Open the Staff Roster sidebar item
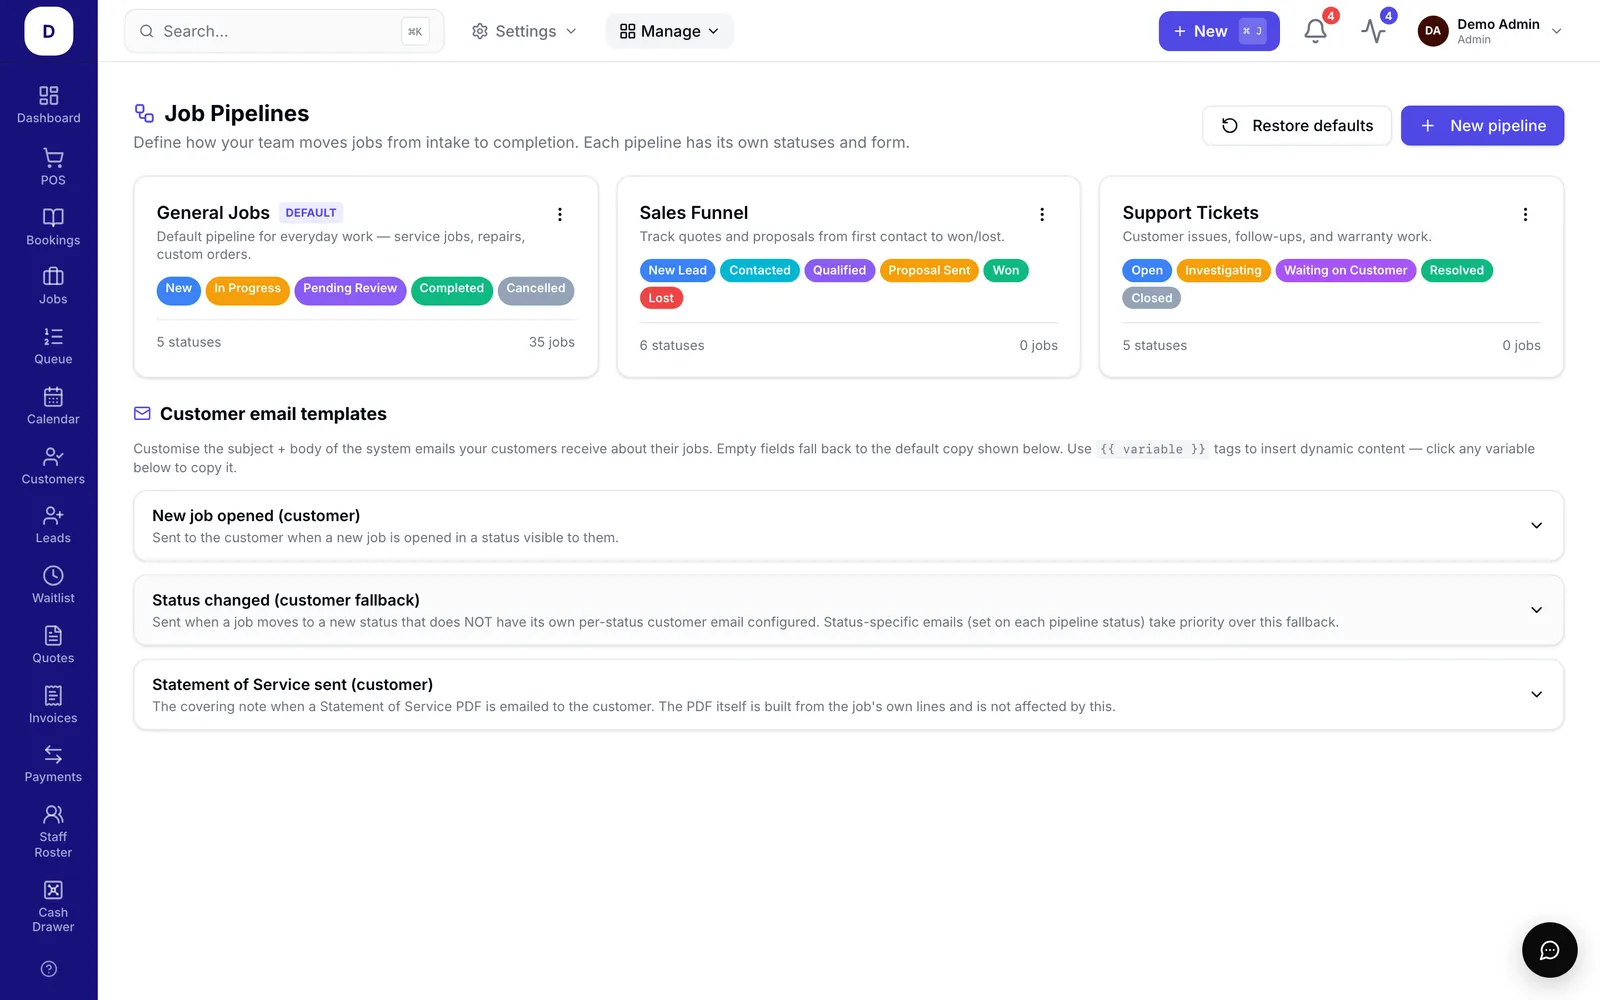The width and height of the screenshot is (1600, 1000). pos(53,832)
